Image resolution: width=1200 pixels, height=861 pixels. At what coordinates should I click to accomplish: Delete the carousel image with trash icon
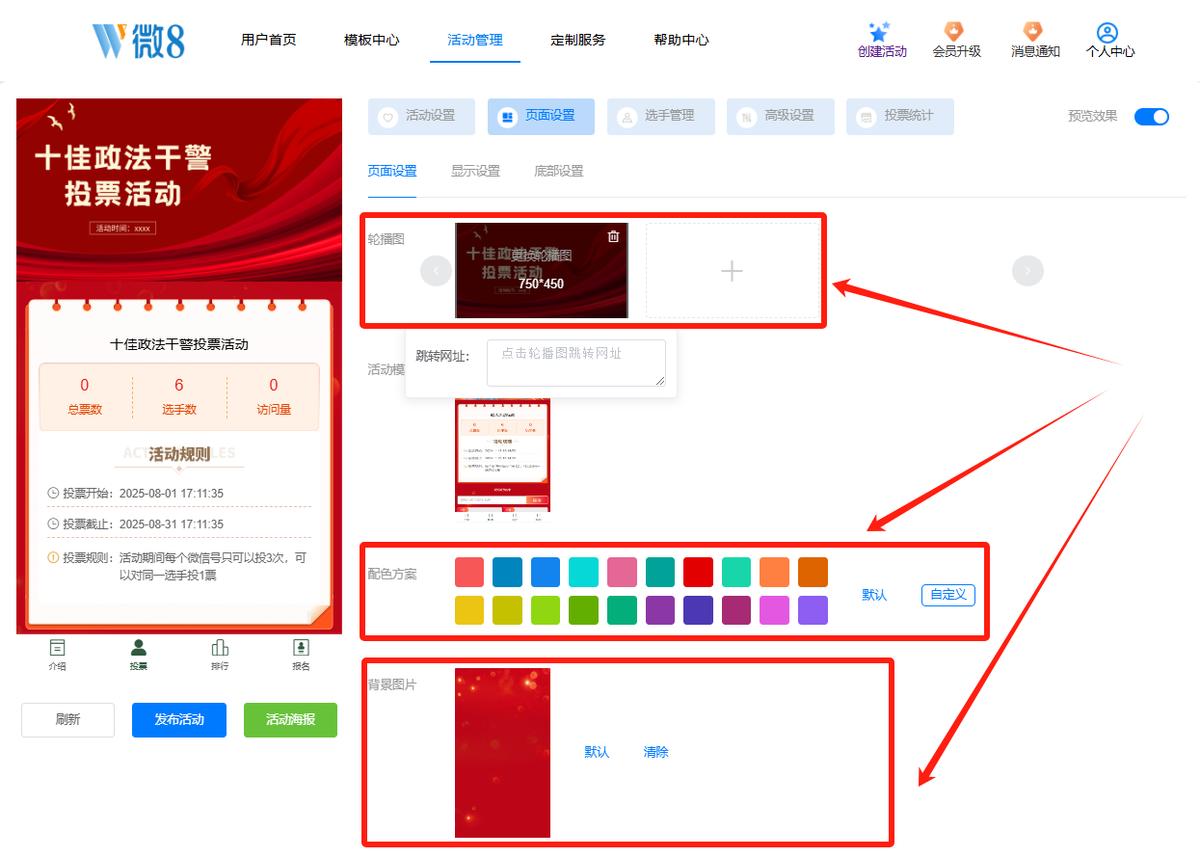tap(613, 236)
